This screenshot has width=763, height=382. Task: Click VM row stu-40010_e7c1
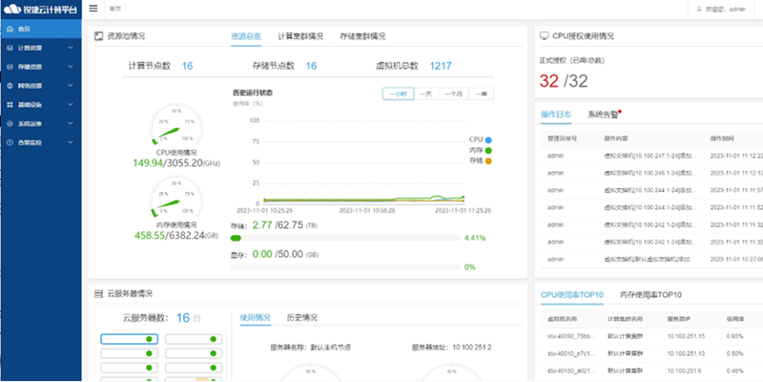point(652,353)
